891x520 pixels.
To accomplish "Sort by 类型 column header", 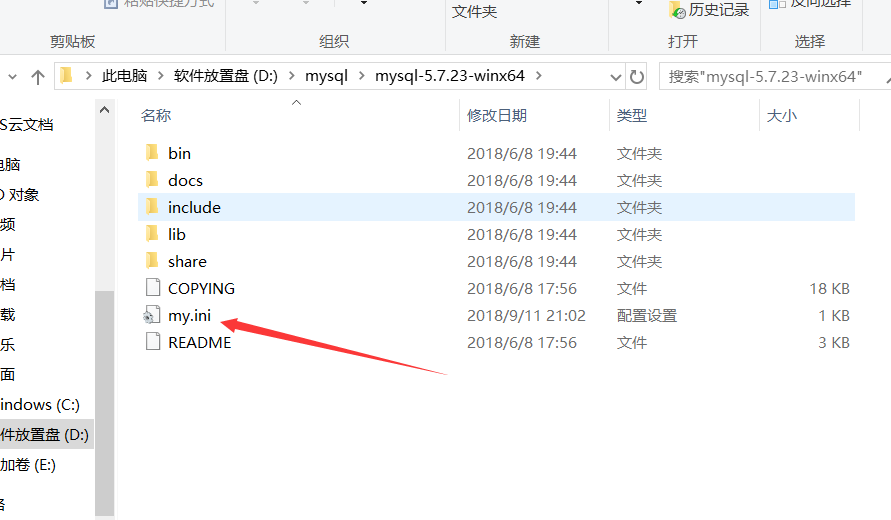I will [632, 115].
